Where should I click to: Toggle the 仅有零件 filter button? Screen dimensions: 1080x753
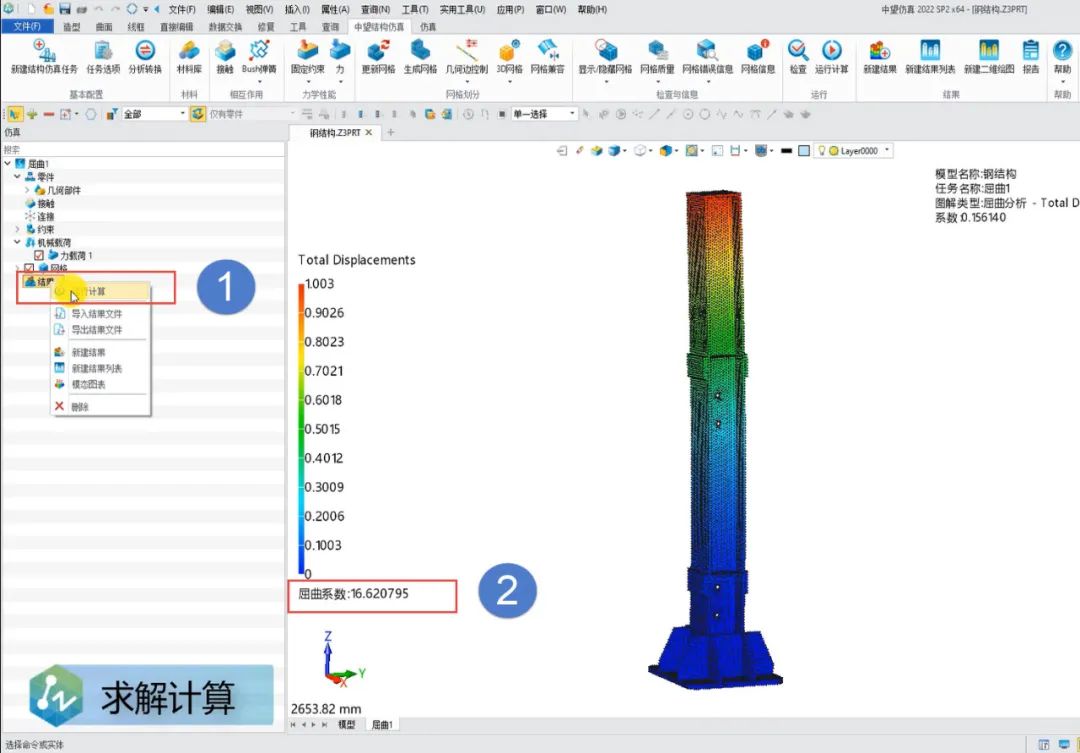(x=198, y=114)
